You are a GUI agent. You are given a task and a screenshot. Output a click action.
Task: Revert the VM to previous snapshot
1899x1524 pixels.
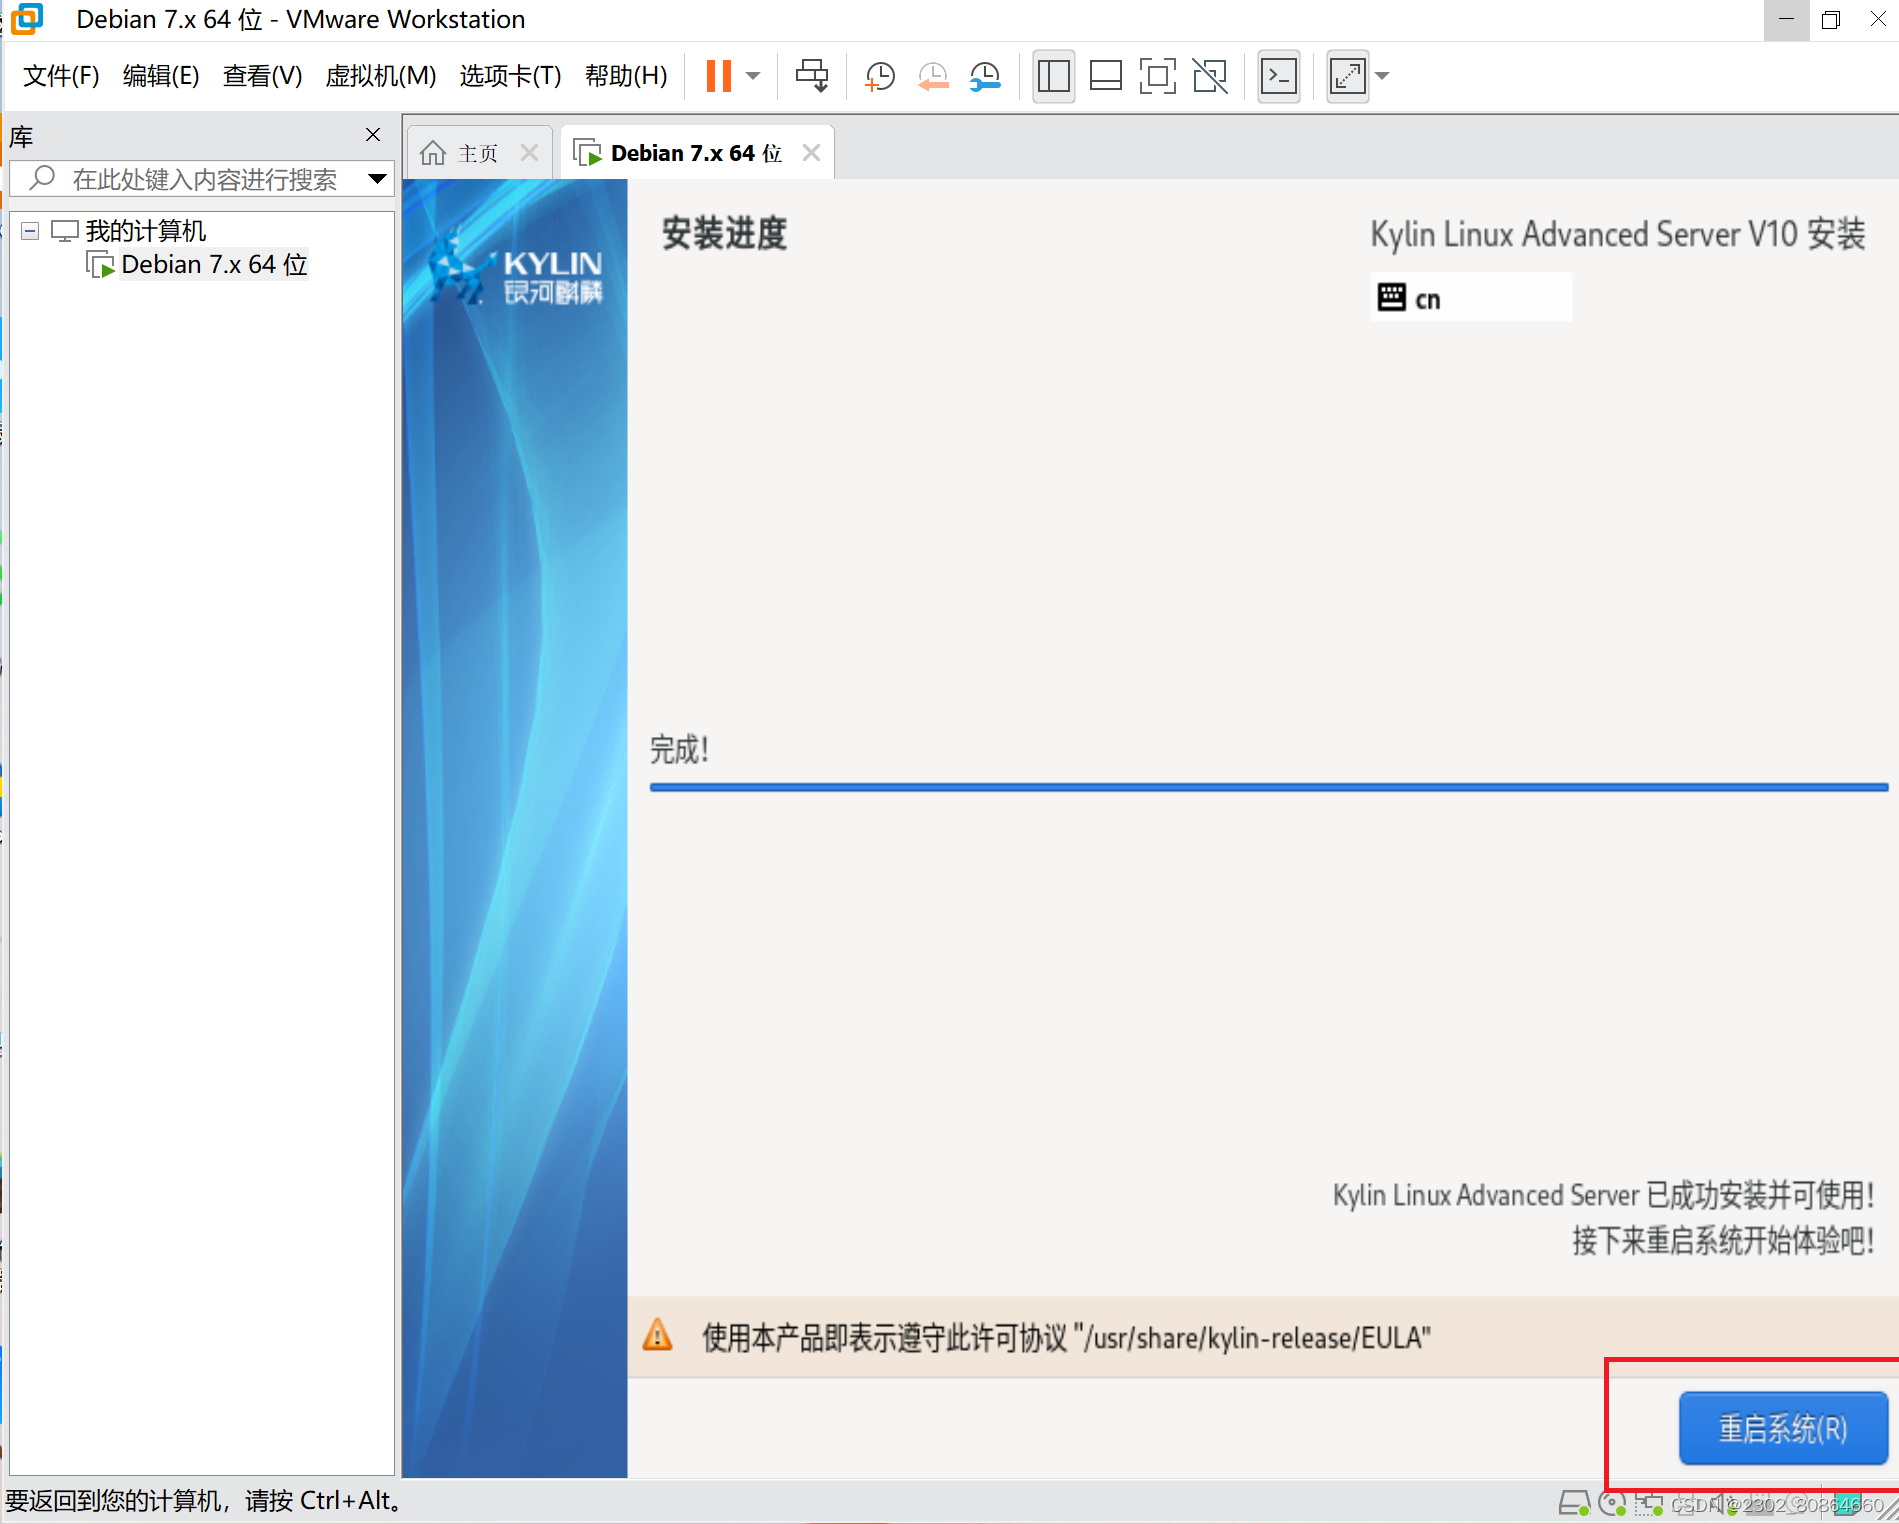(933, 76)
